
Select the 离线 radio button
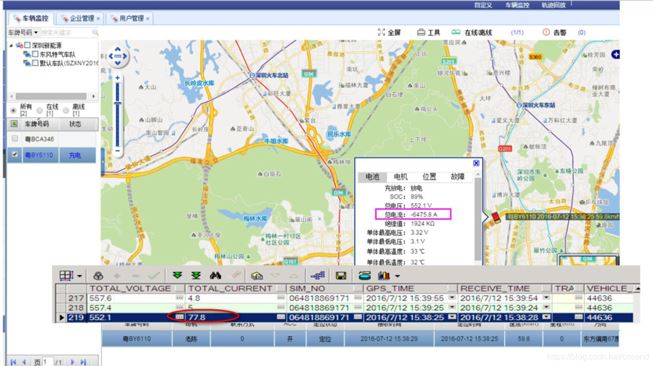pyautogui.click(x=66, y=111)
